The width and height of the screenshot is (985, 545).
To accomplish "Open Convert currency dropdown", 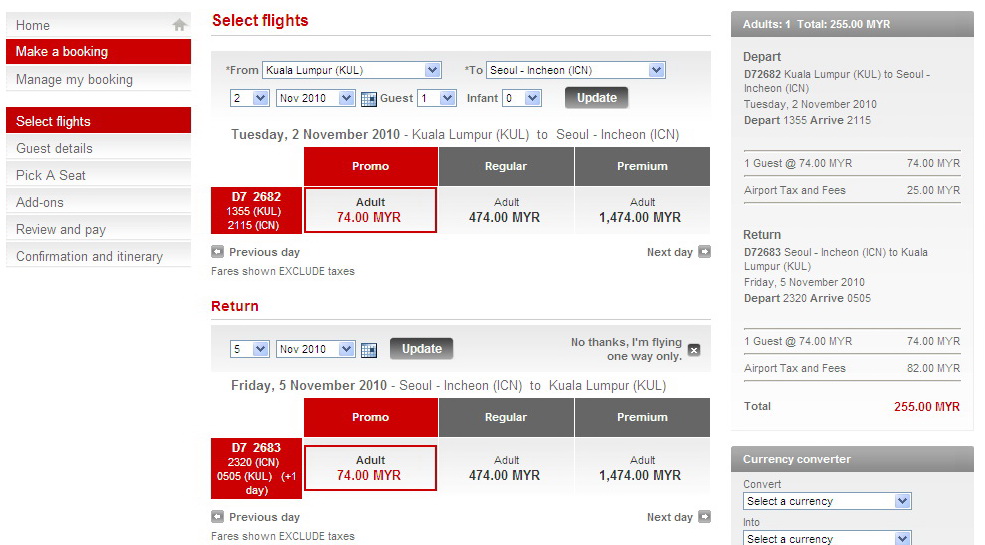I will point(902,501).
